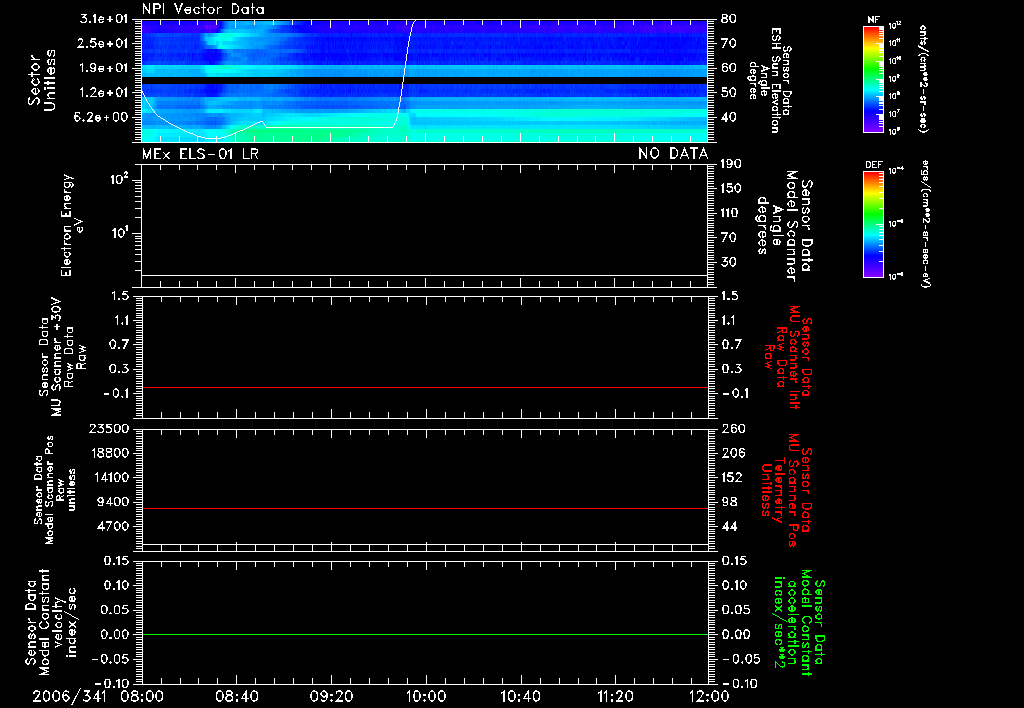Select the 'NPI Vector Data' panel title
This screenshot has width=1024, height=708.
pyautogui.click(x=203, y=9)
